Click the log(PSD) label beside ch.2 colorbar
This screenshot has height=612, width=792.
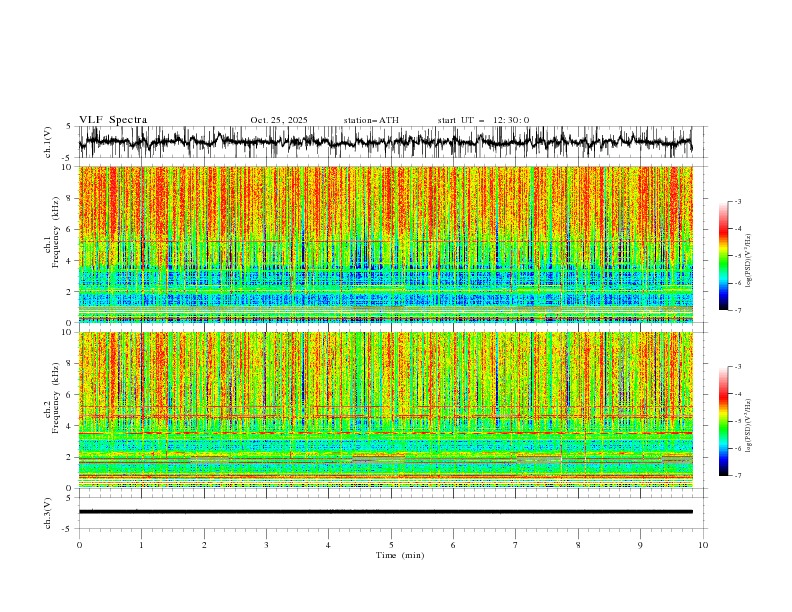749,426
